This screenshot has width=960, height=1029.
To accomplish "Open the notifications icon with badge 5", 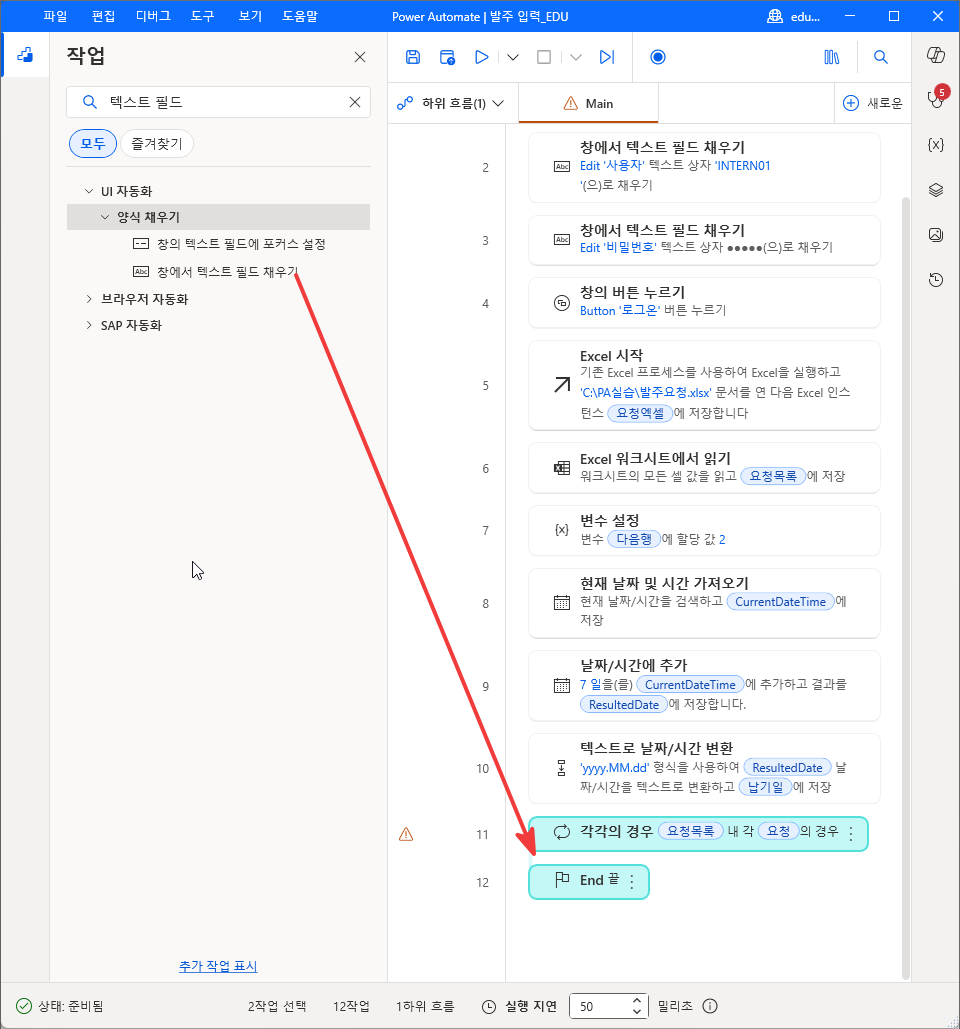I will click(x=936, y=98).
